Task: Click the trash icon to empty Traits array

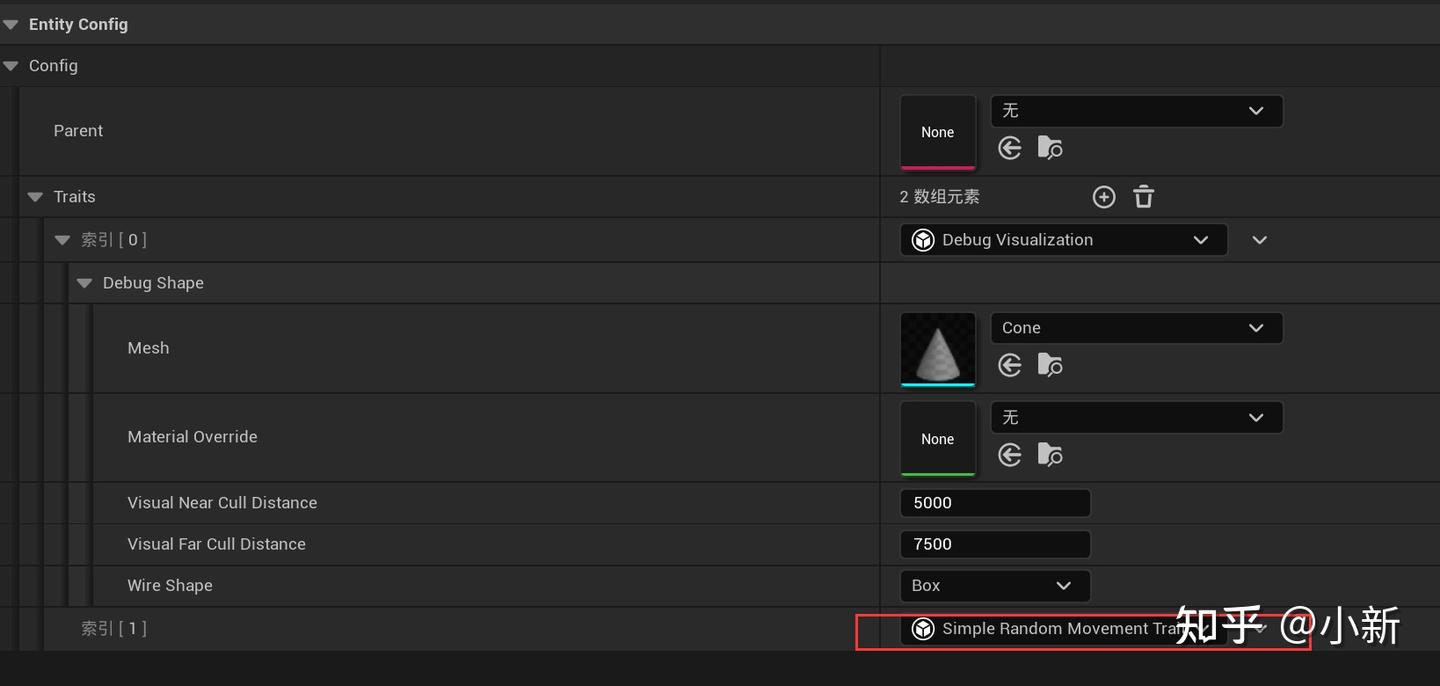Action: tap(1144, 197)
